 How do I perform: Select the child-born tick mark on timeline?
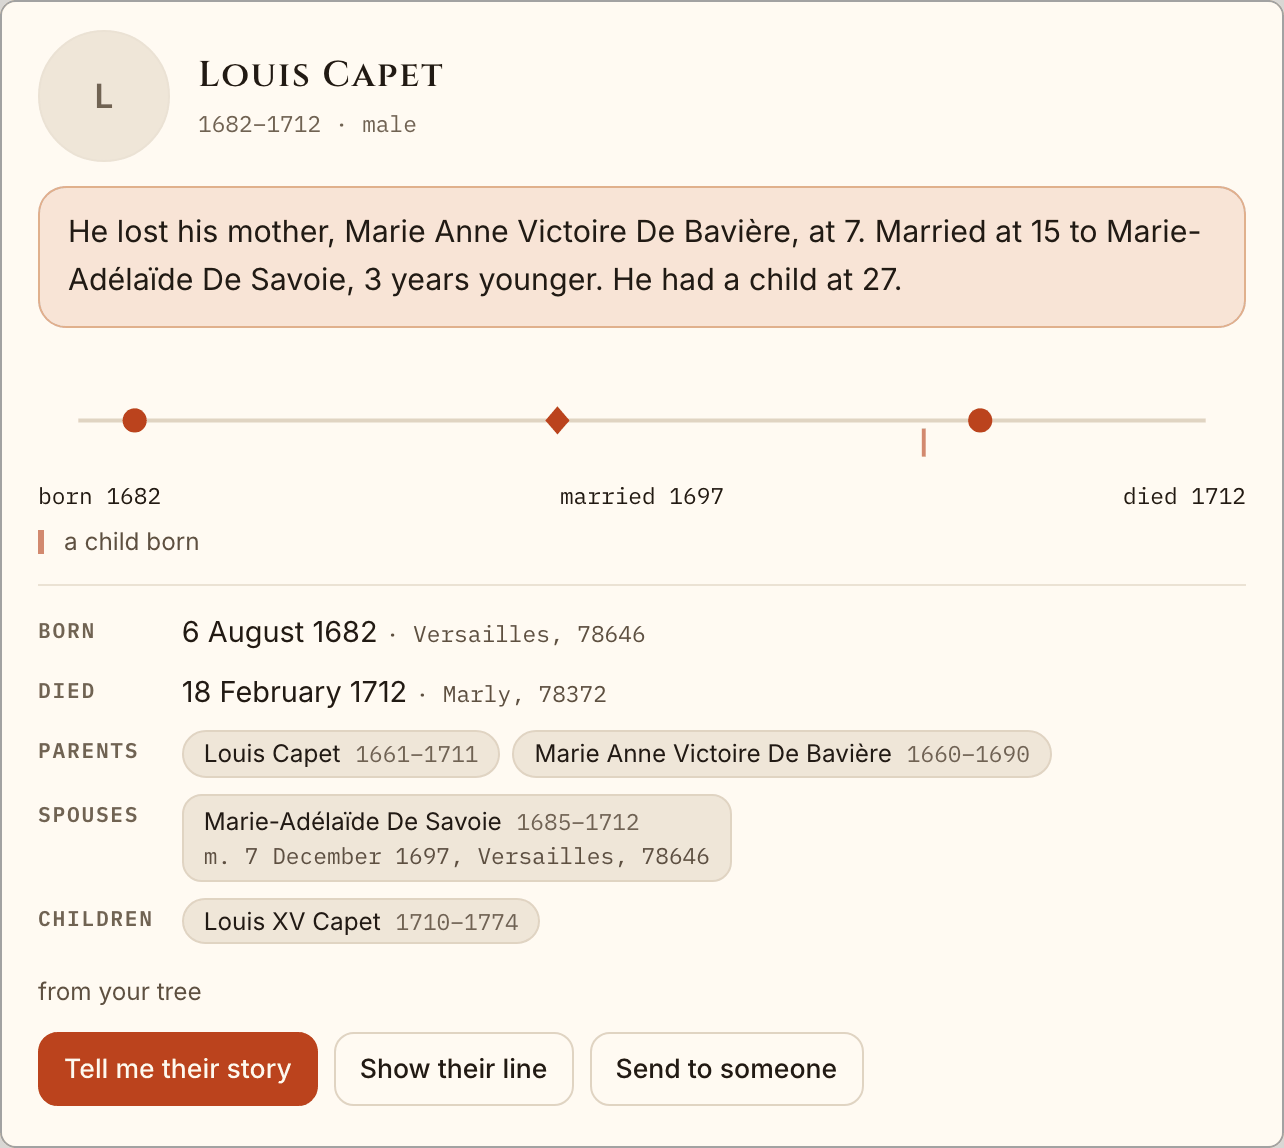(924, 442)
